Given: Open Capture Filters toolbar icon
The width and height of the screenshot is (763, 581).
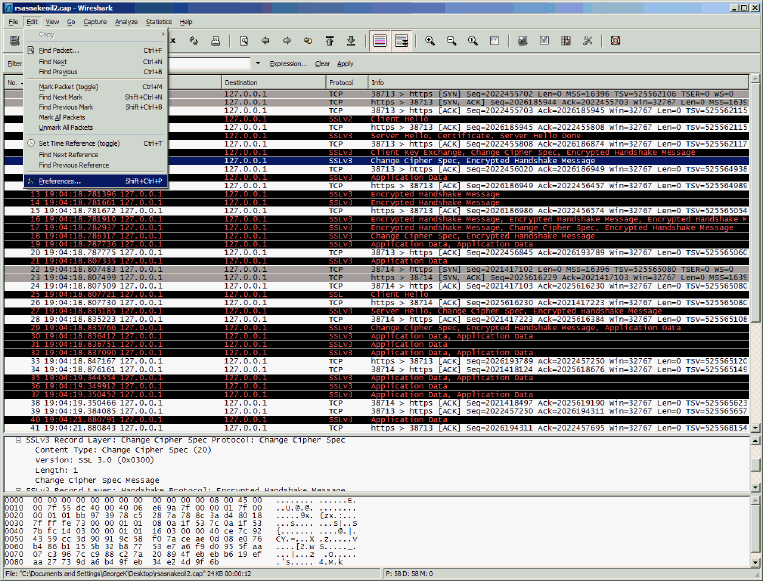Looking at the screenshot, I should [x=523, y=41].
